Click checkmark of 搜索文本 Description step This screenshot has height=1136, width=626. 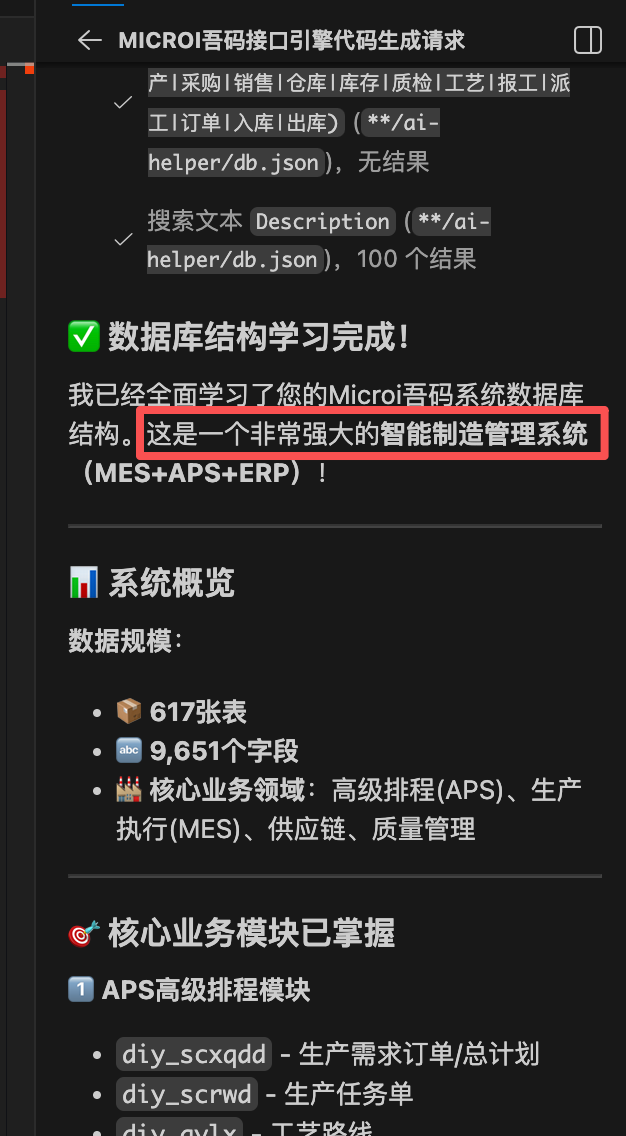pyautogui.click(x=123, y=239)
